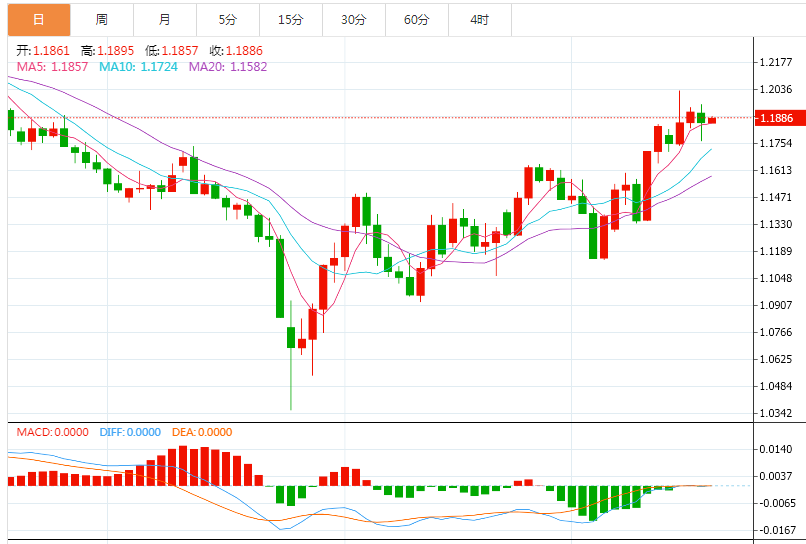Select the 日 daily timeframe tab
The image size is (806, 544).
pos(39,20)
